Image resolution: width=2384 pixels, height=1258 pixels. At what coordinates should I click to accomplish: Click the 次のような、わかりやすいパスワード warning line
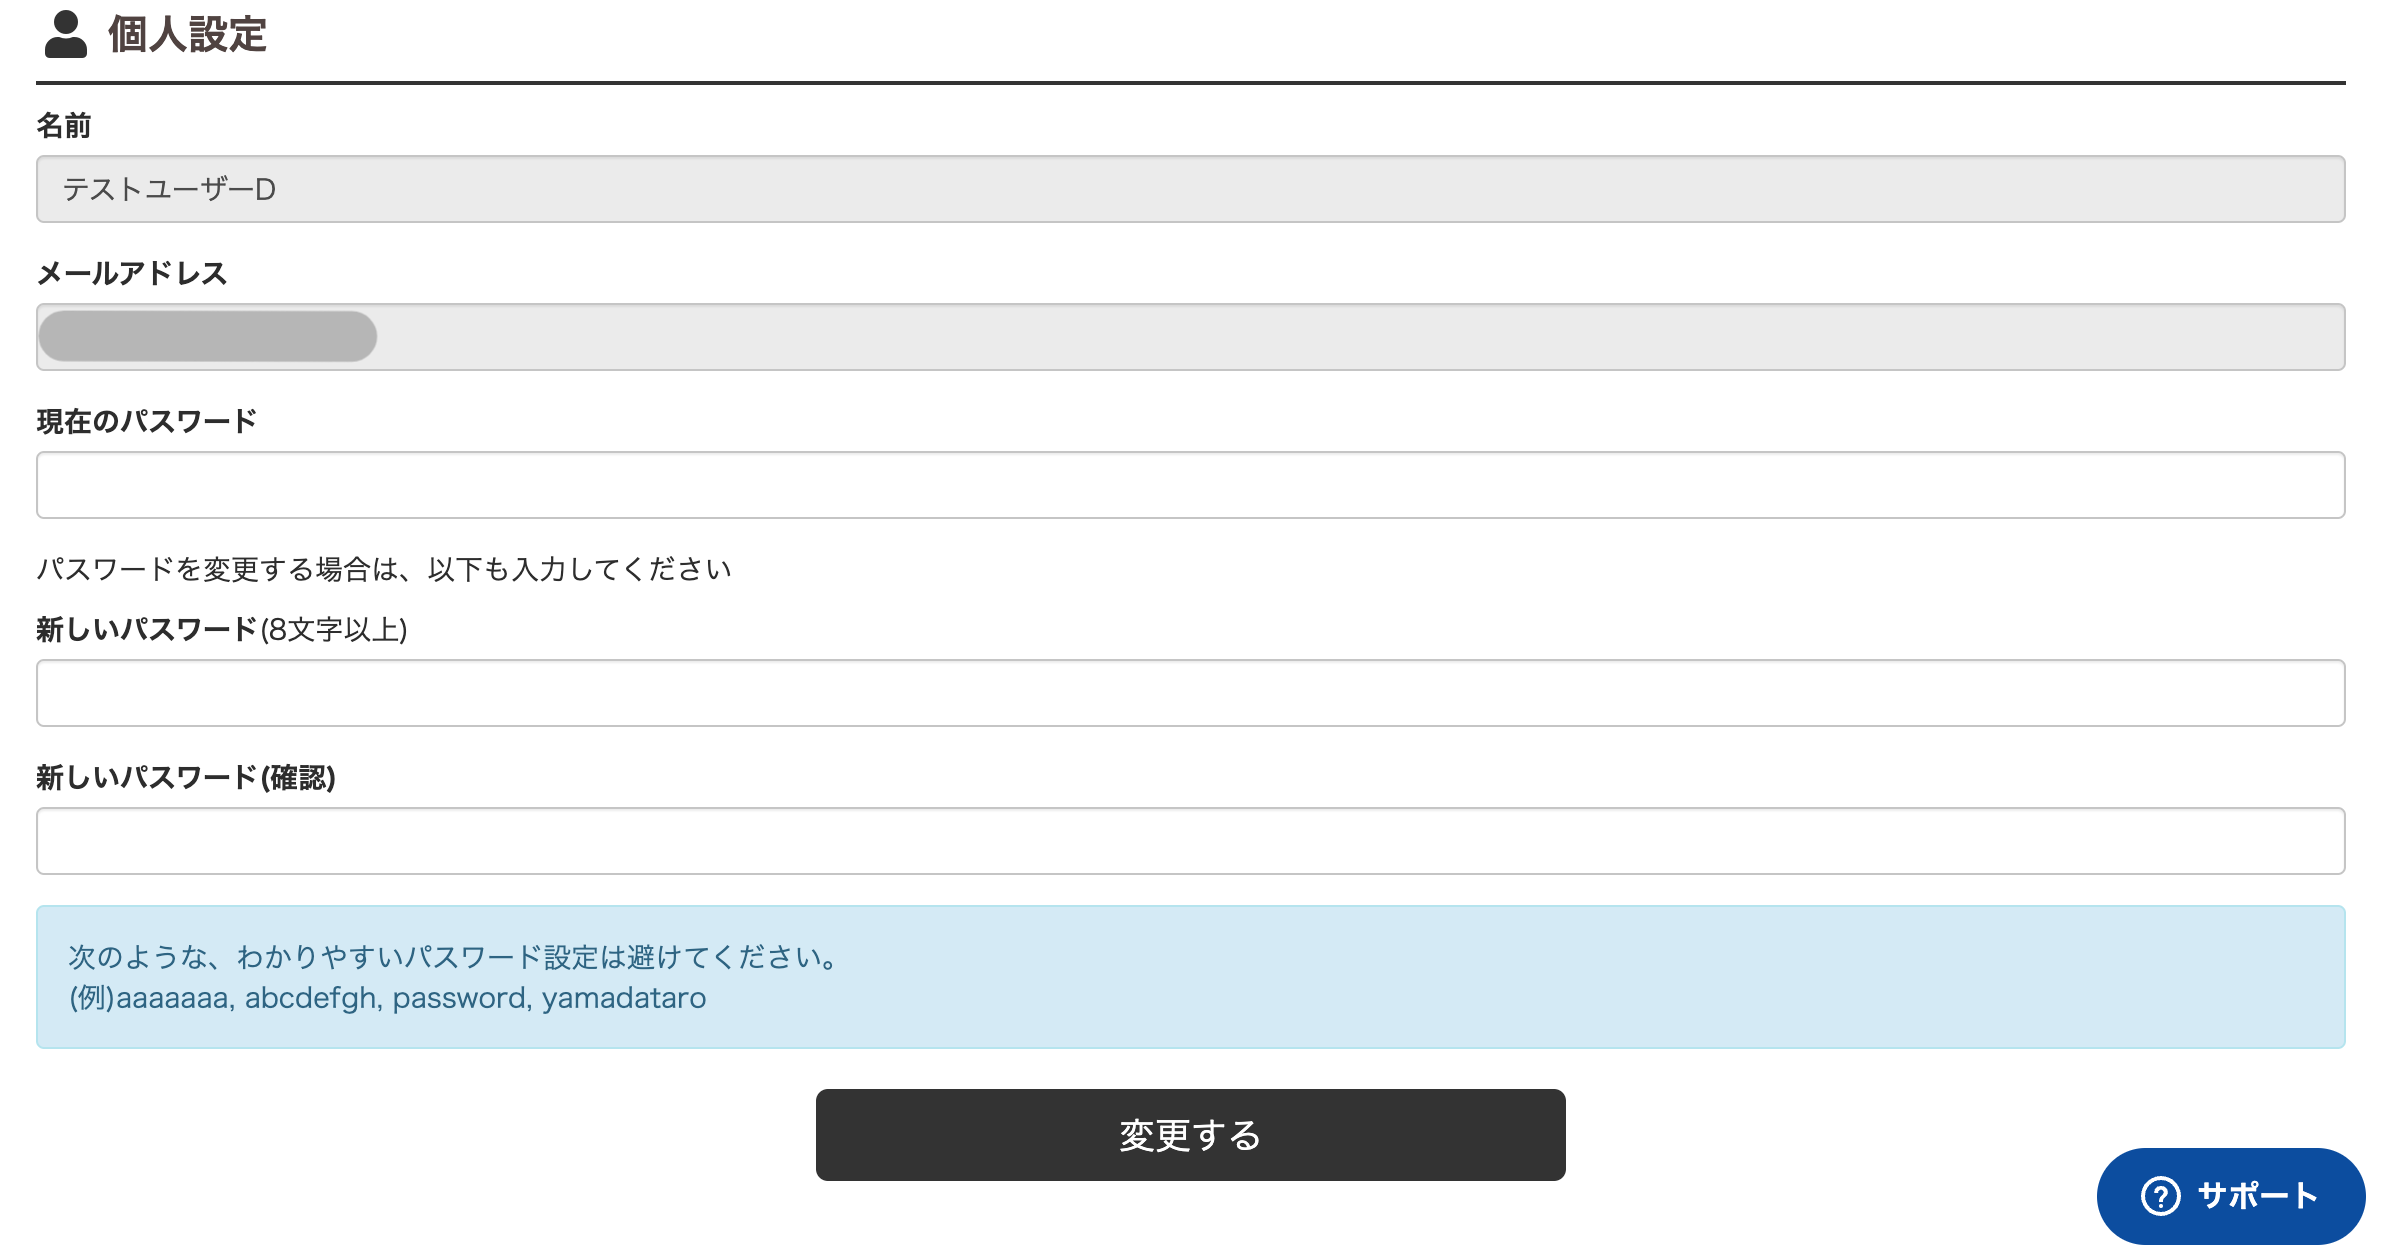pos(454,957)
